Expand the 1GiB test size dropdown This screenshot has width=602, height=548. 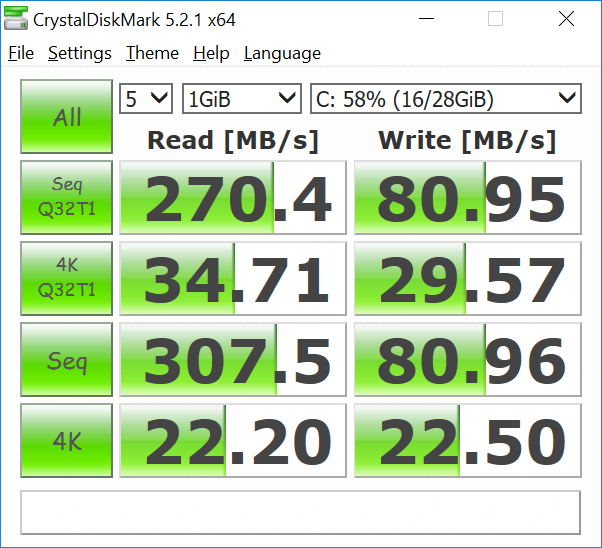tap(241, 99)
